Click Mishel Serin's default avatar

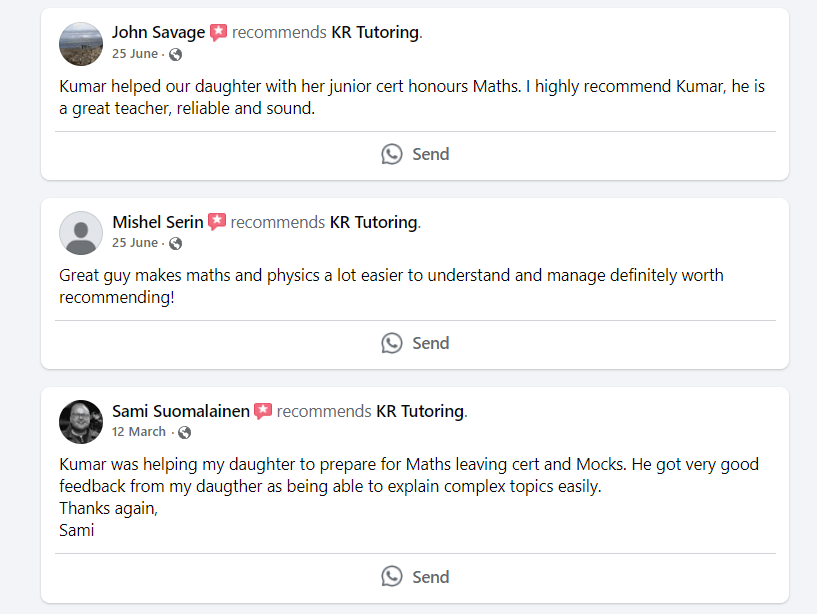81,232
